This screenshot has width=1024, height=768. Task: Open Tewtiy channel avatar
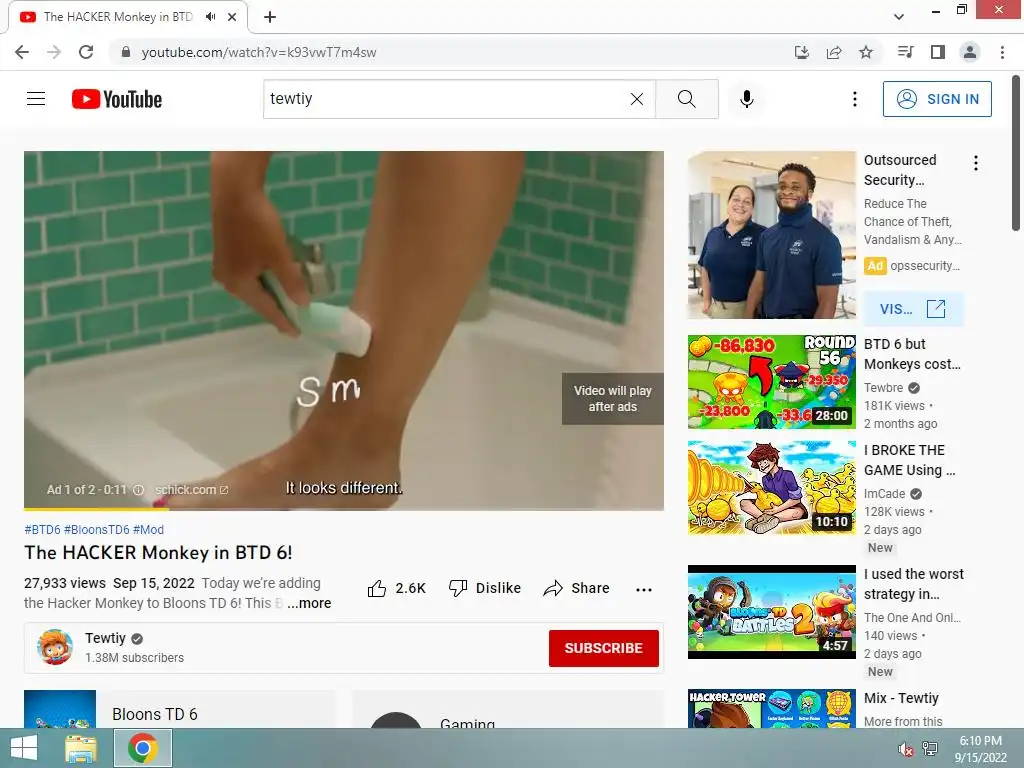coord(55,647)
